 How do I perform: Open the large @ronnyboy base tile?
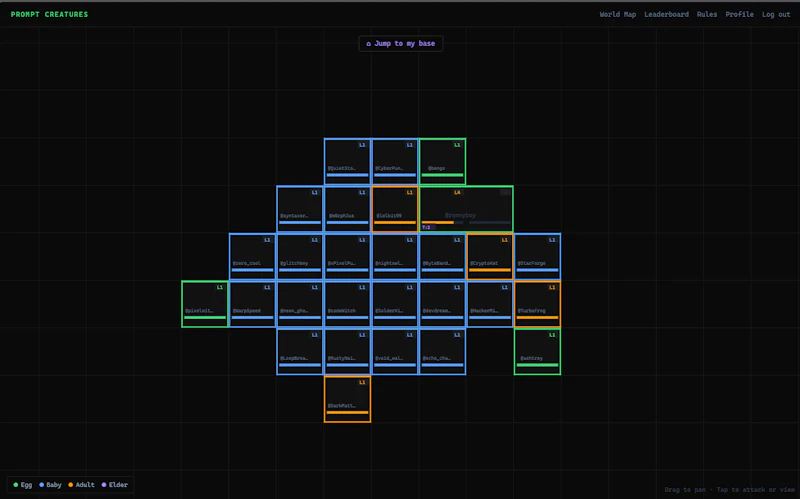click(x=466, y=209)
